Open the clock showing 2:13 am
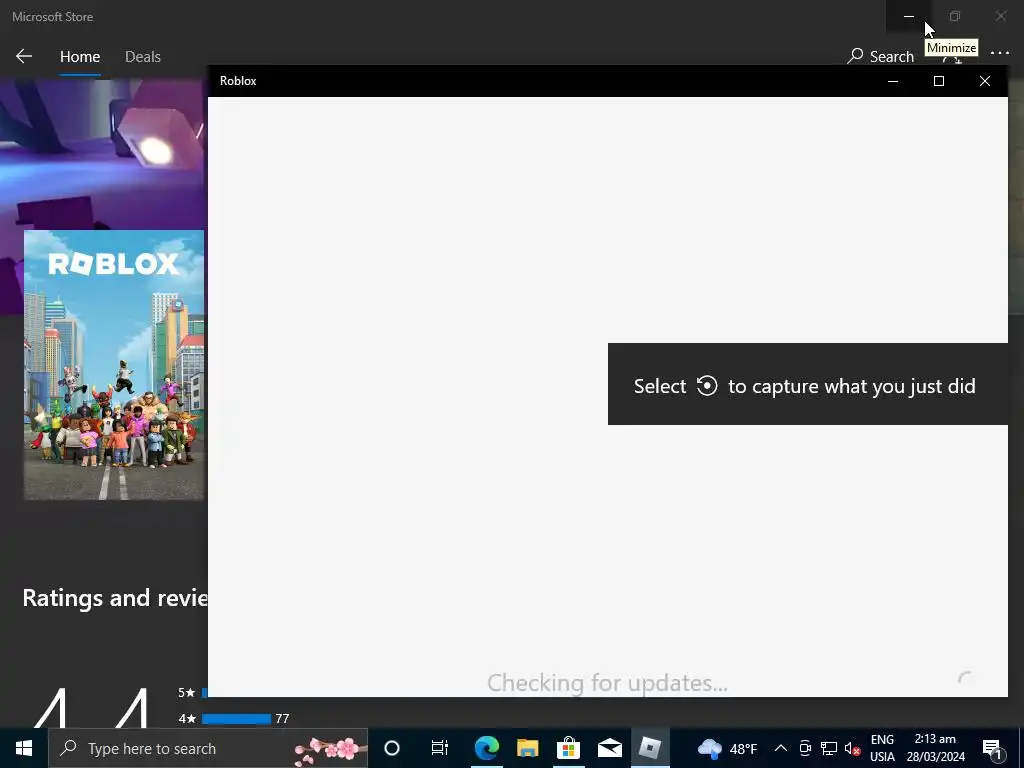Screen dimensions: 1024x768 (x=935, y=748)
